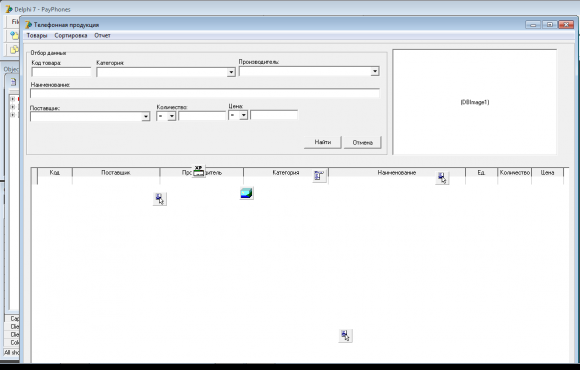Screen dimensions: 580x370
Task: Select the MainMenu component icon near Категория header
Action: click(x=319, y=176)
